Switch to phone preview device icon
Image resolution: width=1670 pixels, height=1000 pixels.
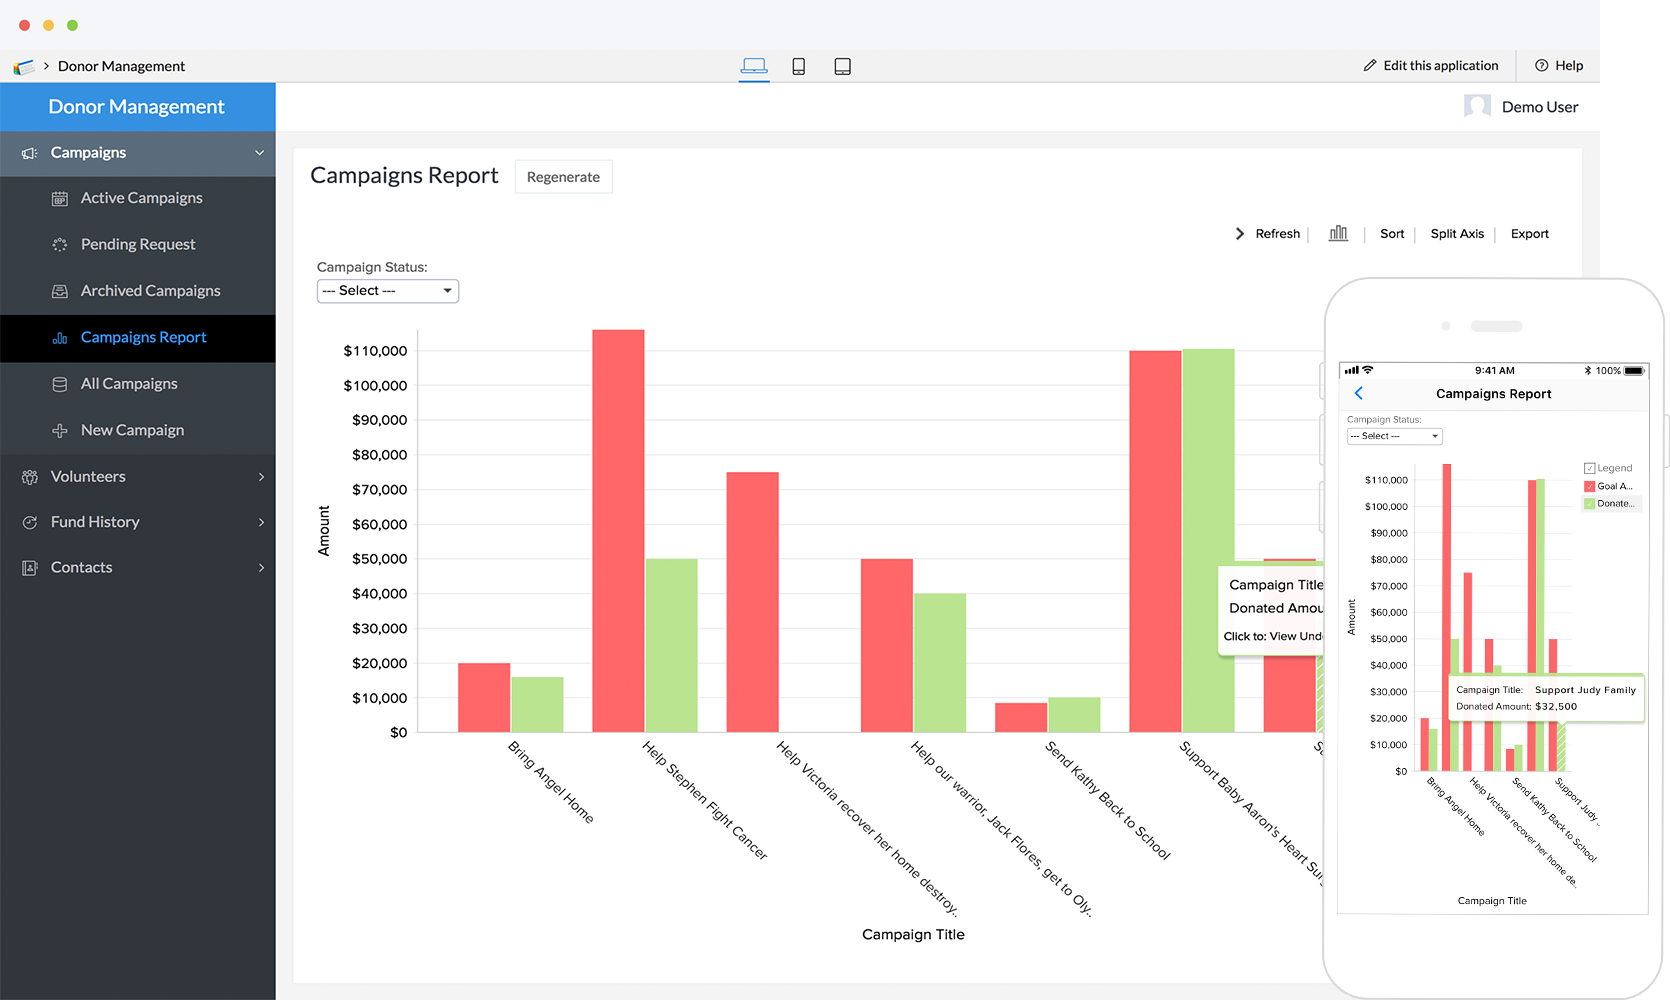point(798,66)
